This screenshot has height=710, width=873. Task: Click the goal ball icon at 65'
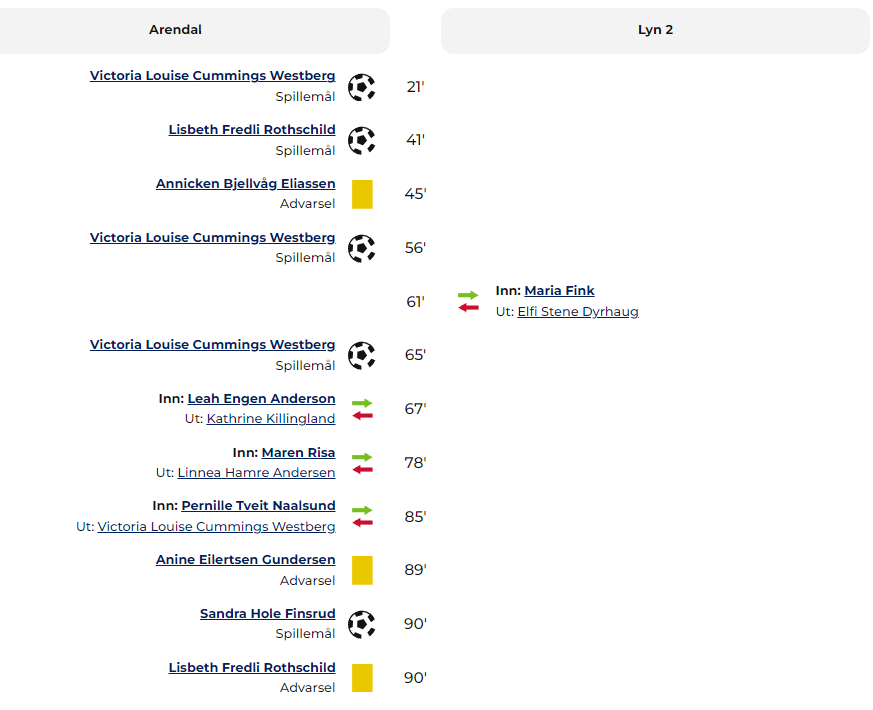362,355
